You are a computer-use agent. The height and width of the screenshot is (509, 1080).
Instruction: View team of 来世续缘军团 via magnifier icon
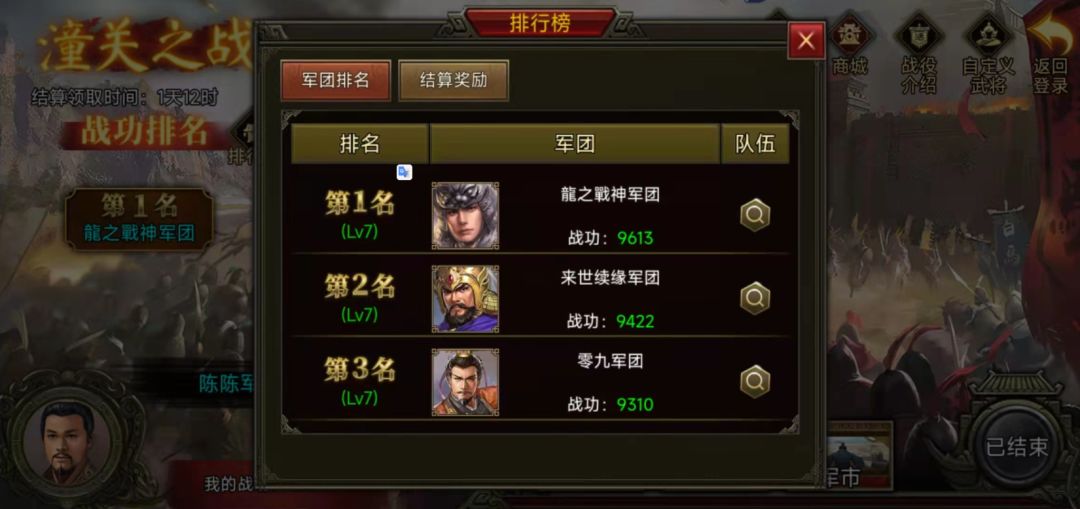(754, 299)
